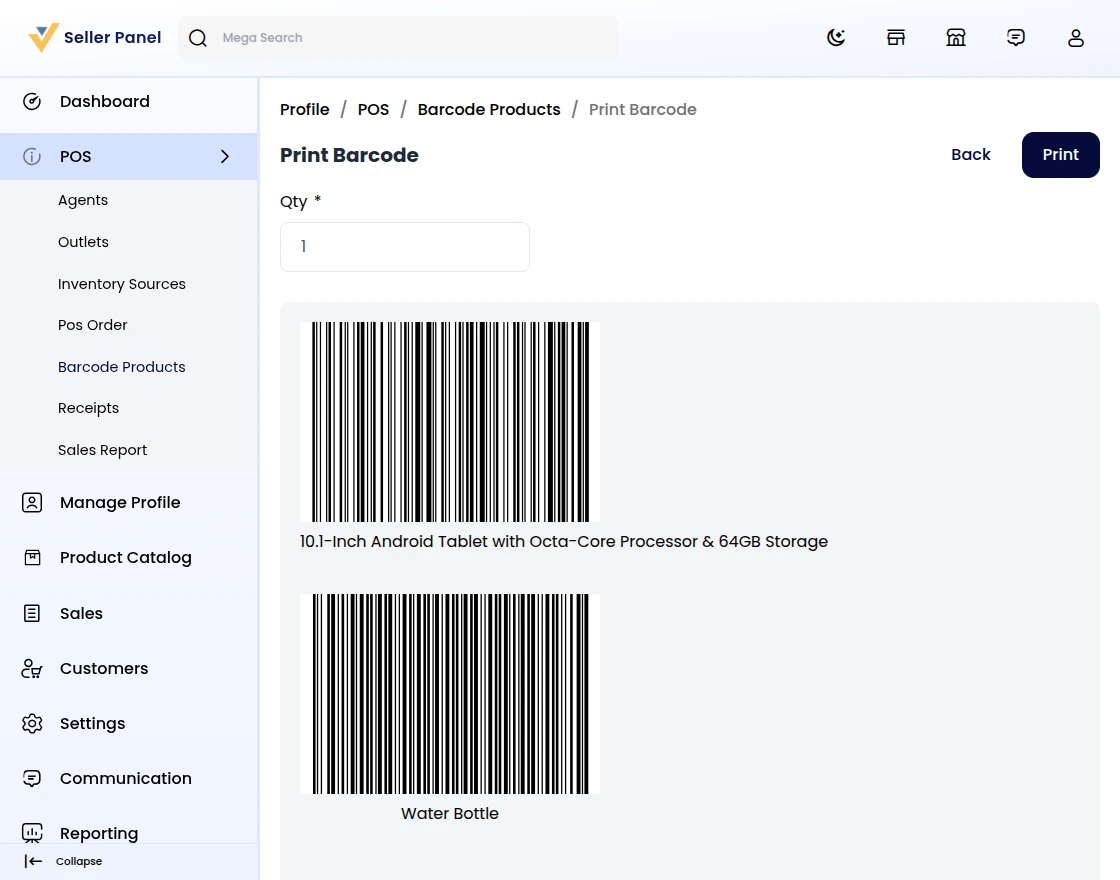Screen dimensions: 1120x880
Task: Click the Manage Profile person icon
Action: tap(32, 502)
